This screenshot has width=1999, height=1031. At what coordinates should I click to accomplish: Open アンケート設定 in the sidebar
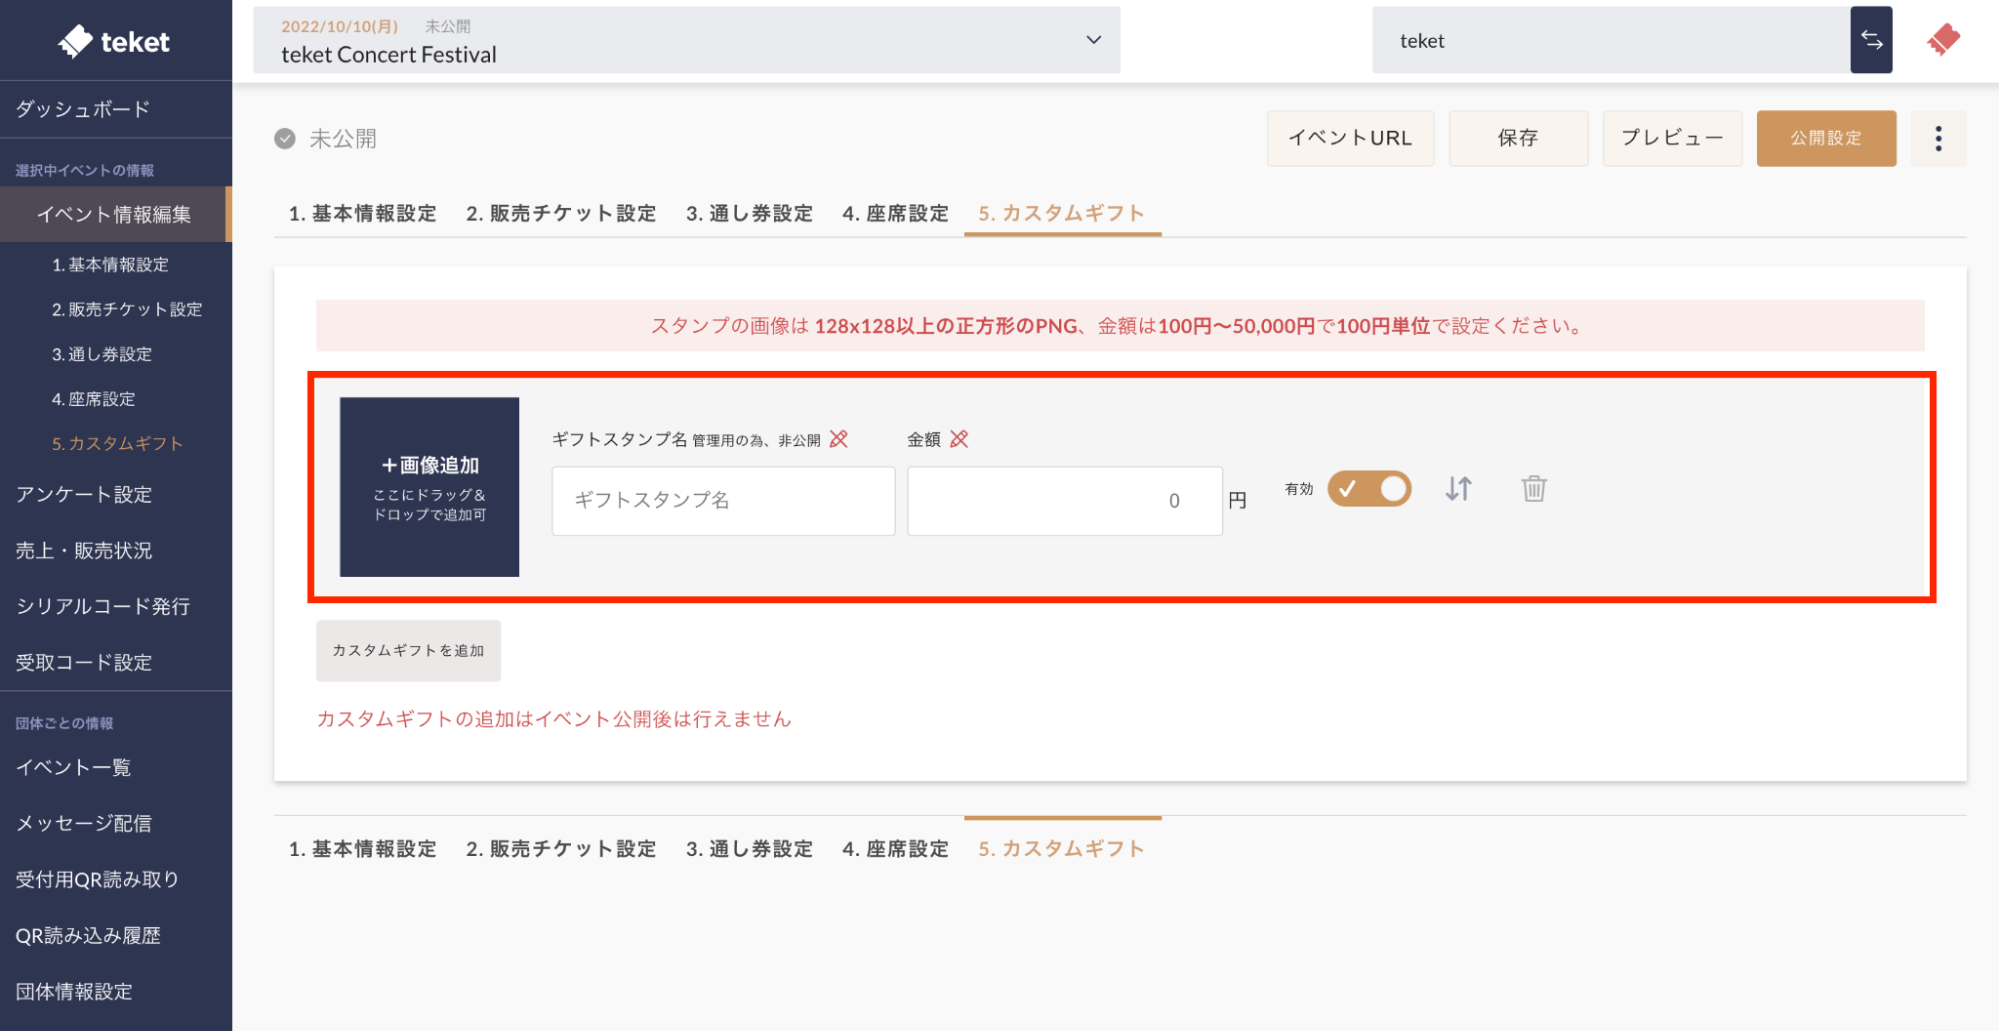point(84,494)
